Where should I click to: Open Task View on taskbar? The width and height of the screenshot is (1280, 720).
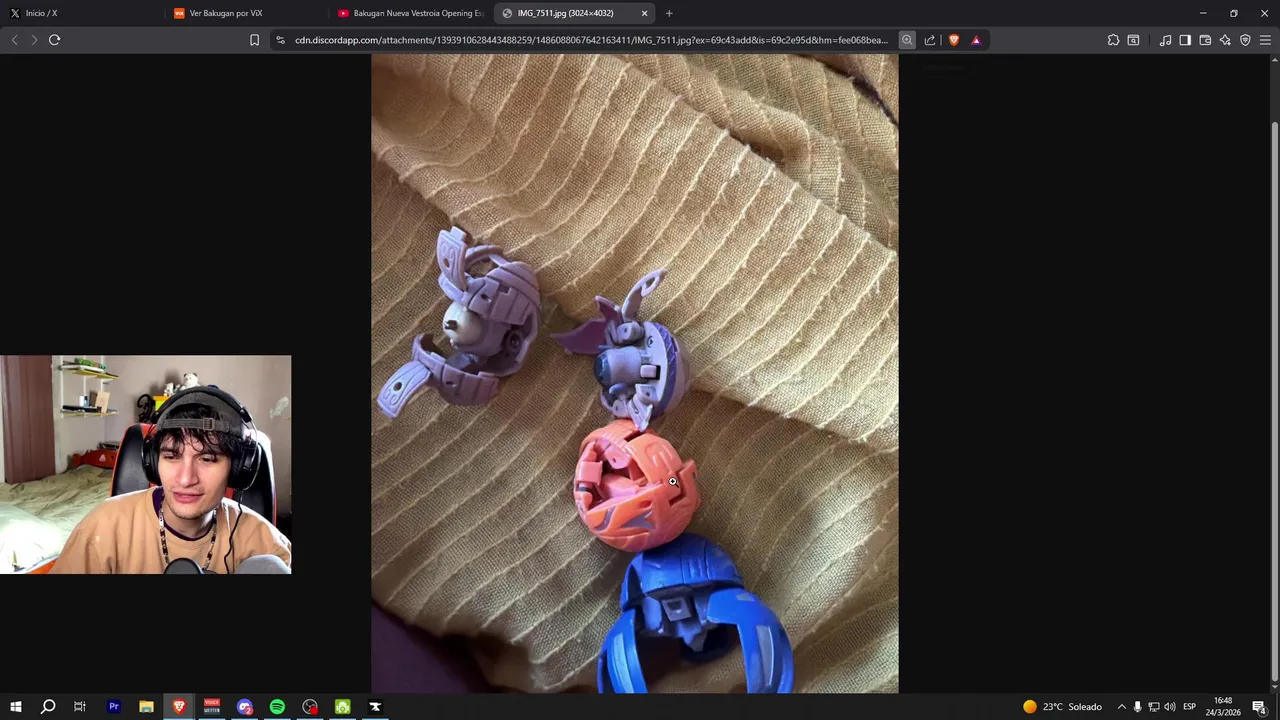80,706
